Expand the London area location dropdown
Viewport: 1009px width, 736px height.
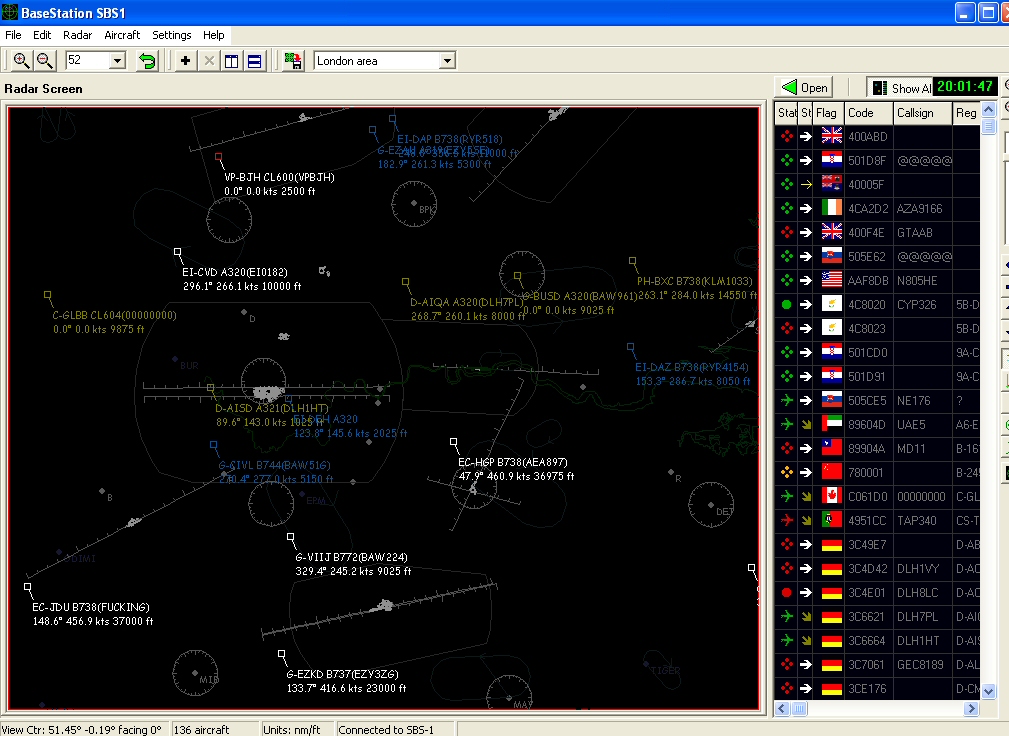point(447,61)
